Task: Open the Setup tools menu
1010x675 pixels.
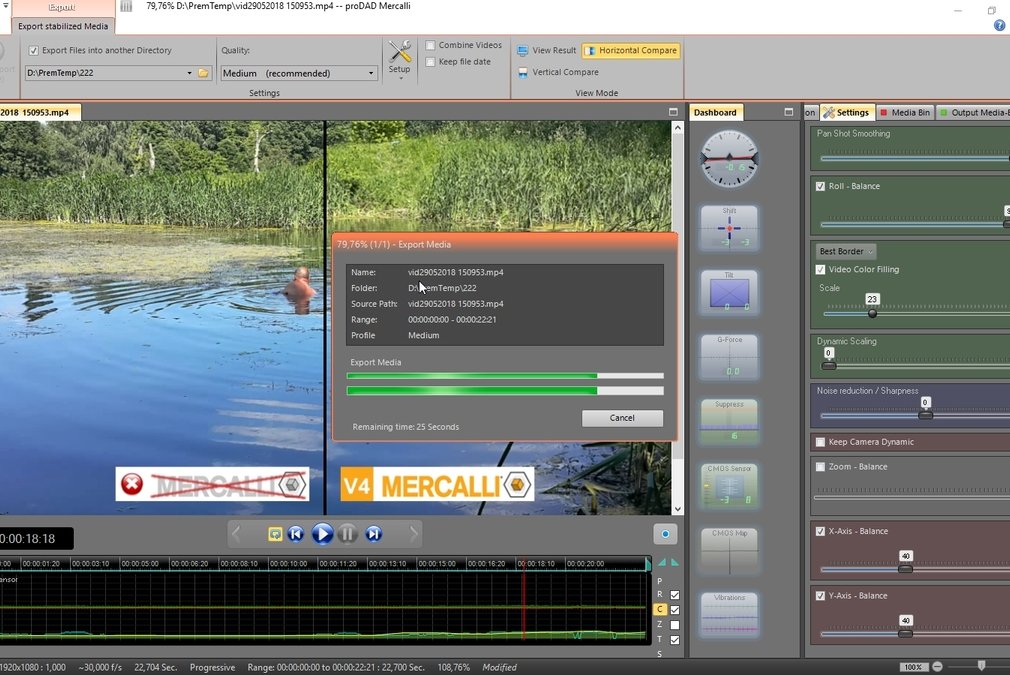Action: tap(399, 58)
